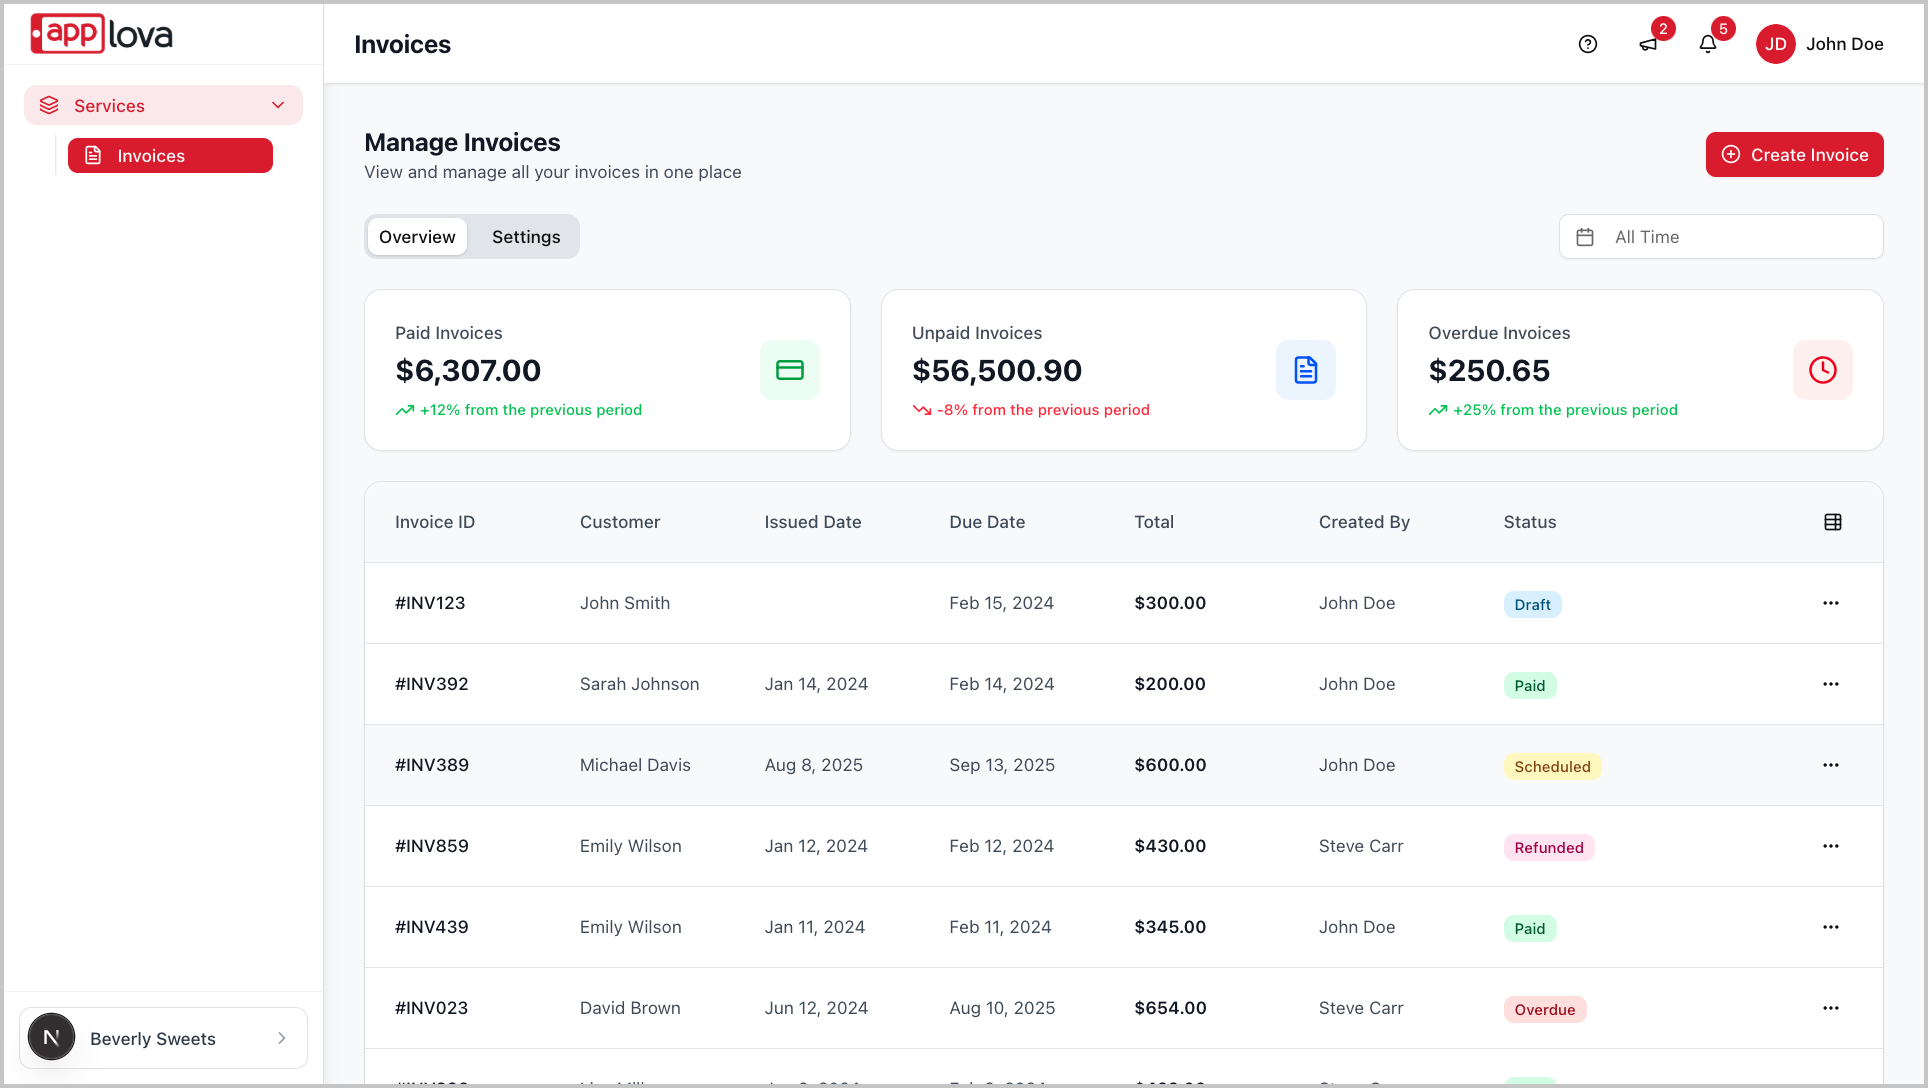Image resolution: width=1928 pixels, height=1088 pixels.
Task: Click the Refunded status badge on #INV859
Action: pyautogui.click(x=1548, y=848)
